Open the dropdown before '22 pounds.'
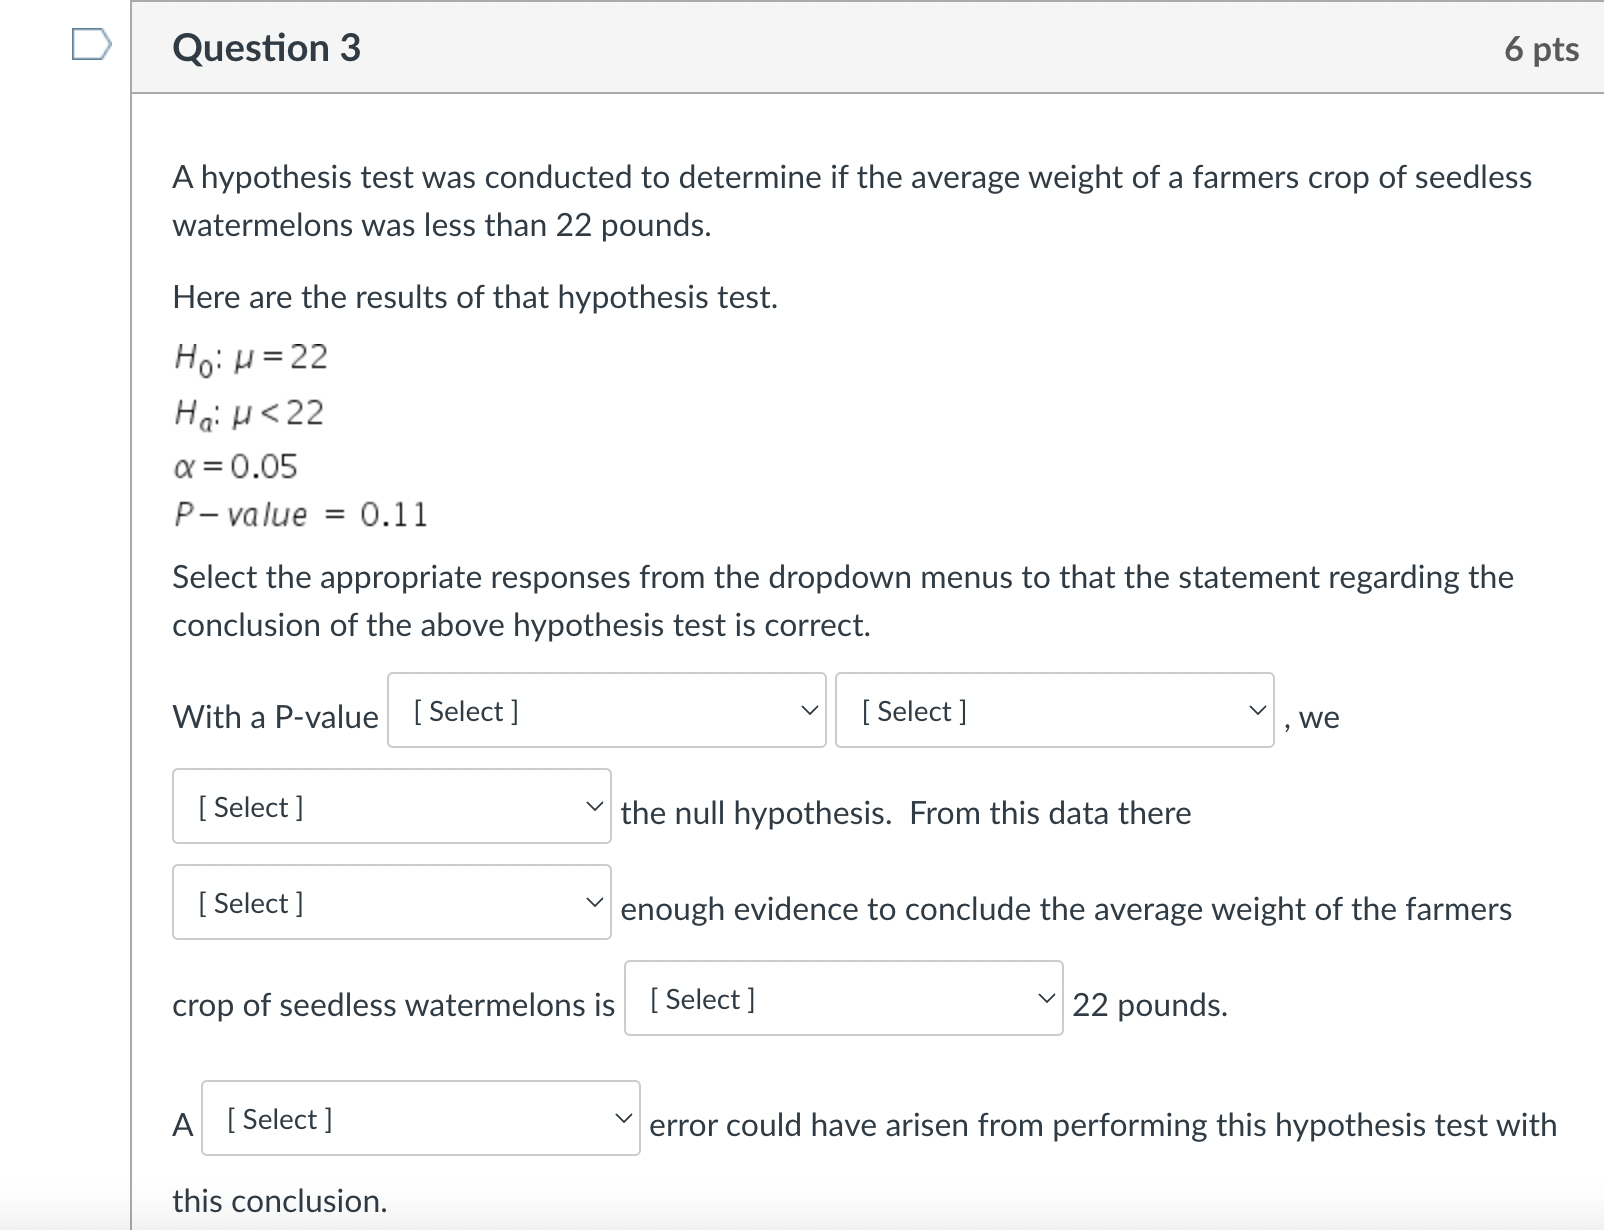Viewport: 1604px width, 1230px height. click(x=843, y=999)
